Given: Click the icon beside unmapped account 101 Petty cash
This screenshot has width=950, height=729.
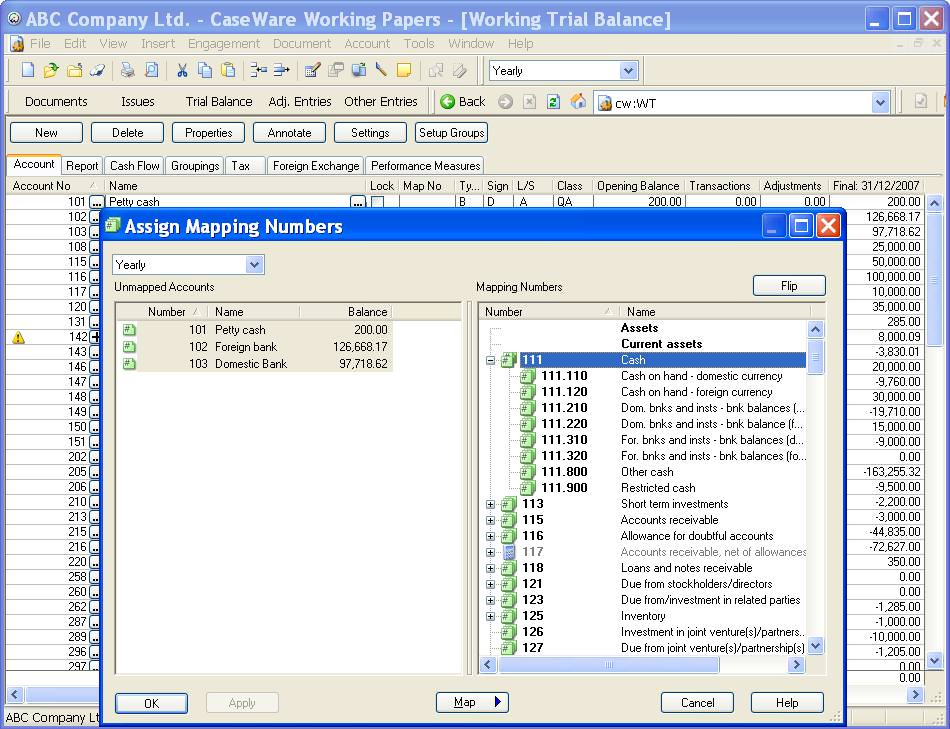Looking at the screenshot, I should (129, 330).
